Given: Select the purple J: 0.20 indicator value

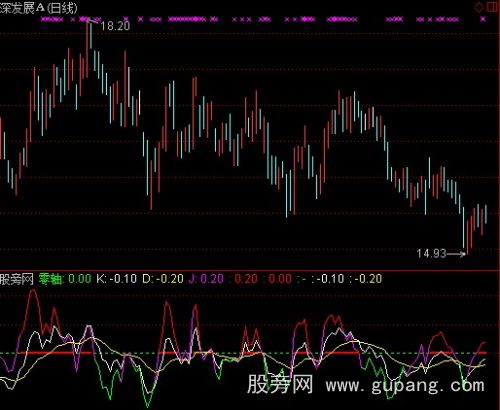Looking at the screenshot, I should 206,279.
